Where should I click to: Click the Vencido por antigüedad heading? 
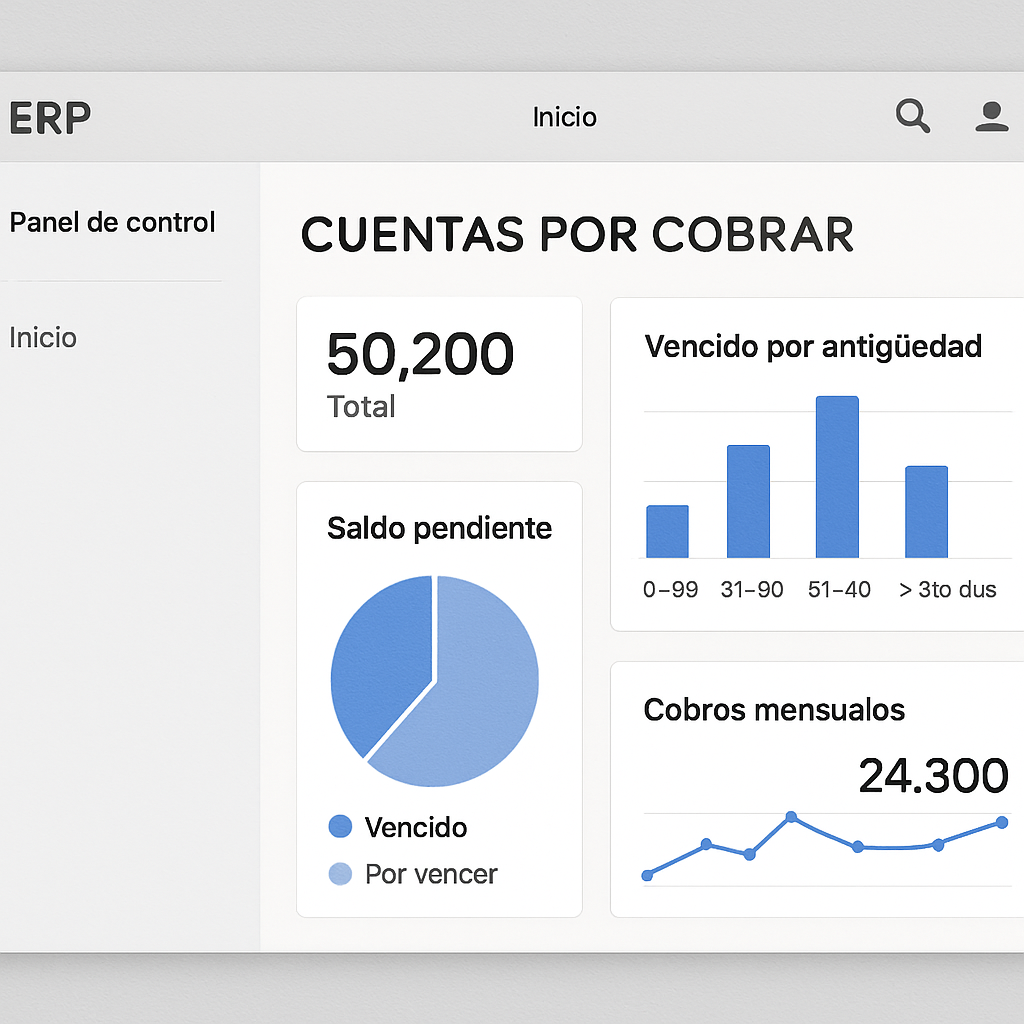point(813,347)
